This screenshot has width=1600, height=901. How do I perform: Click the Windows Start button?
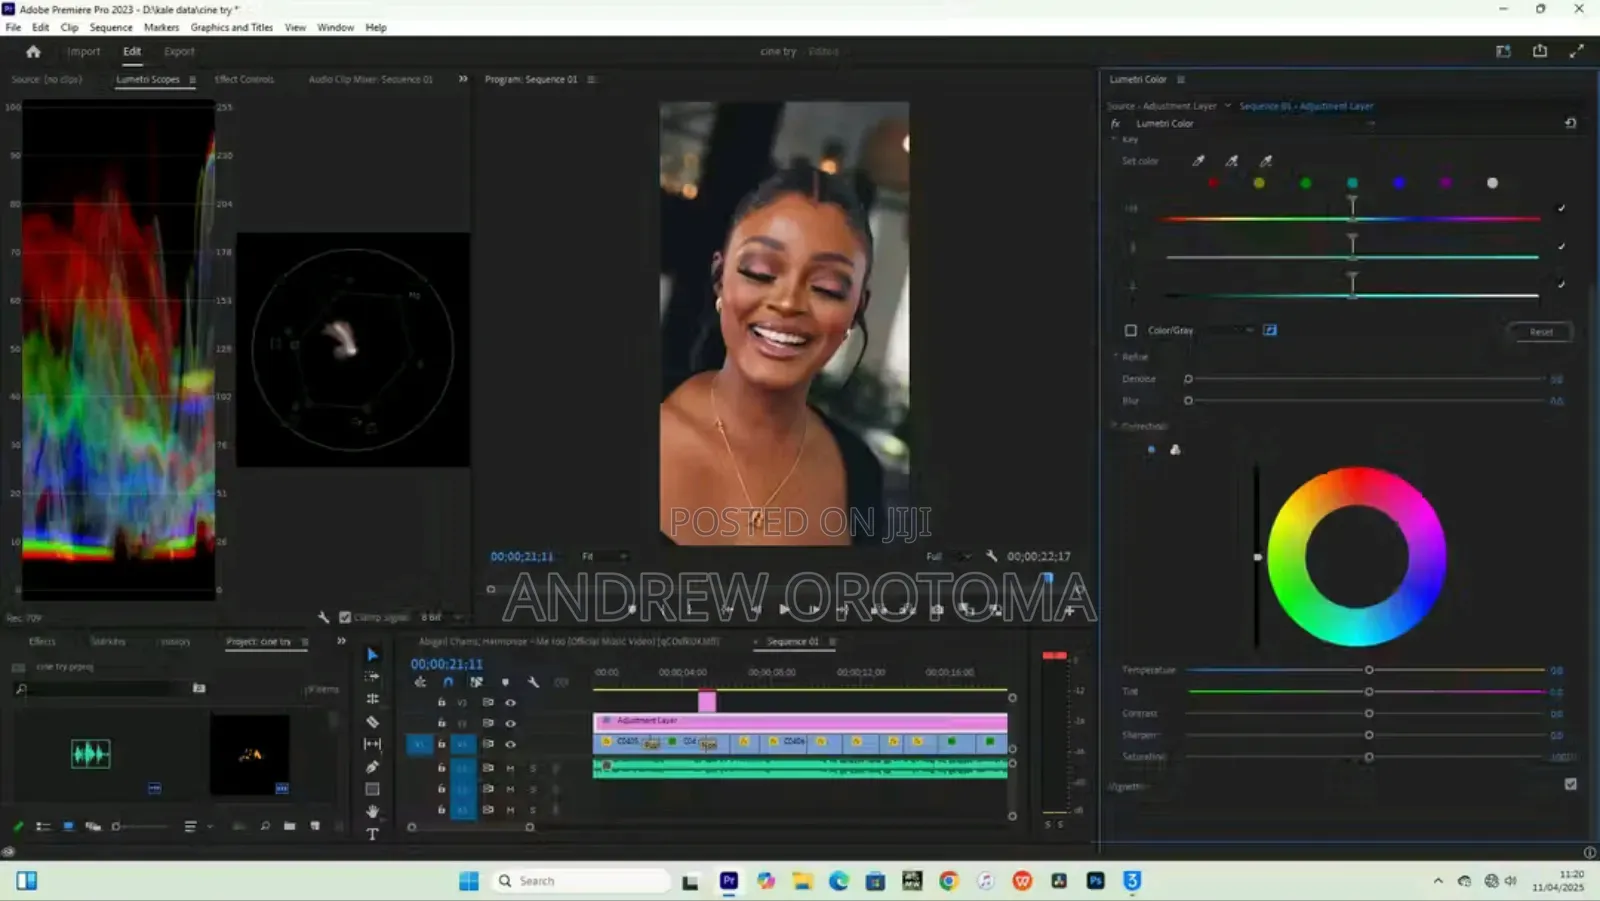tap(469, 881)
